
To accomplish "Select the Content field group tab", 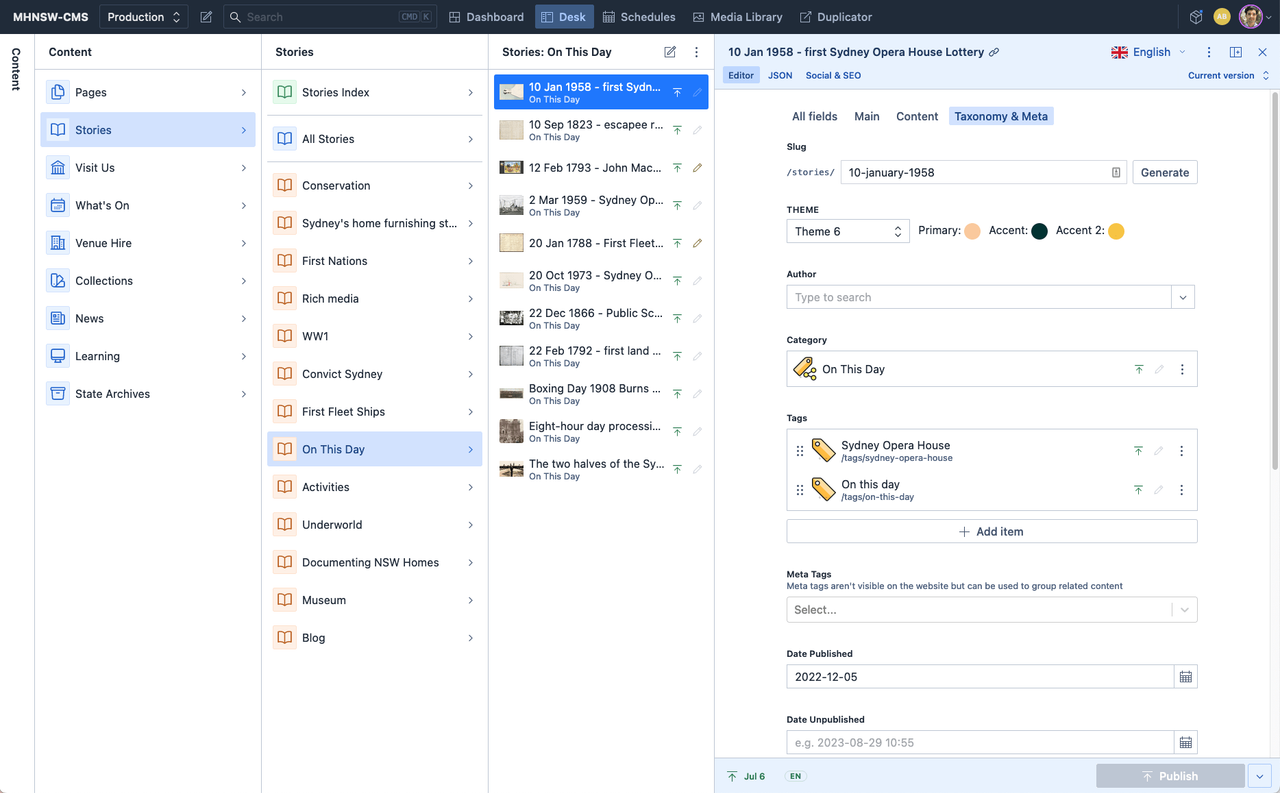I will click(917, 116).
